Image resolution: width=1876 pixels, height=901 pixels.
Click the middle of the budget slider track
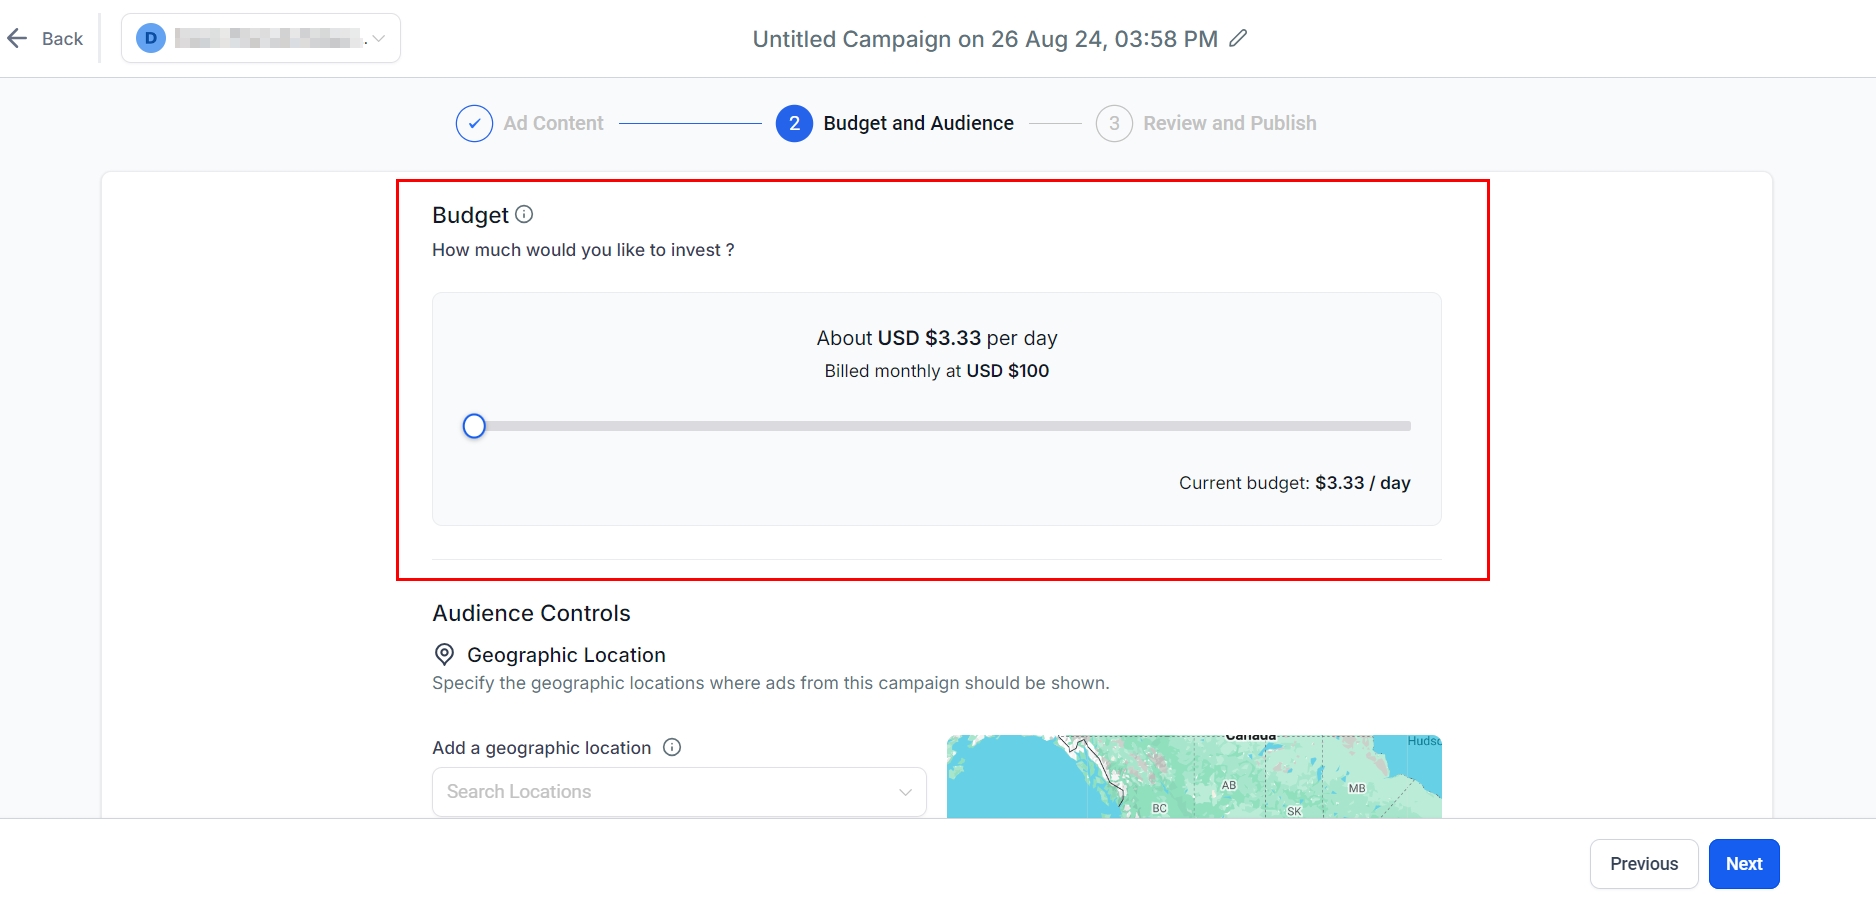(x=942, y=427)
